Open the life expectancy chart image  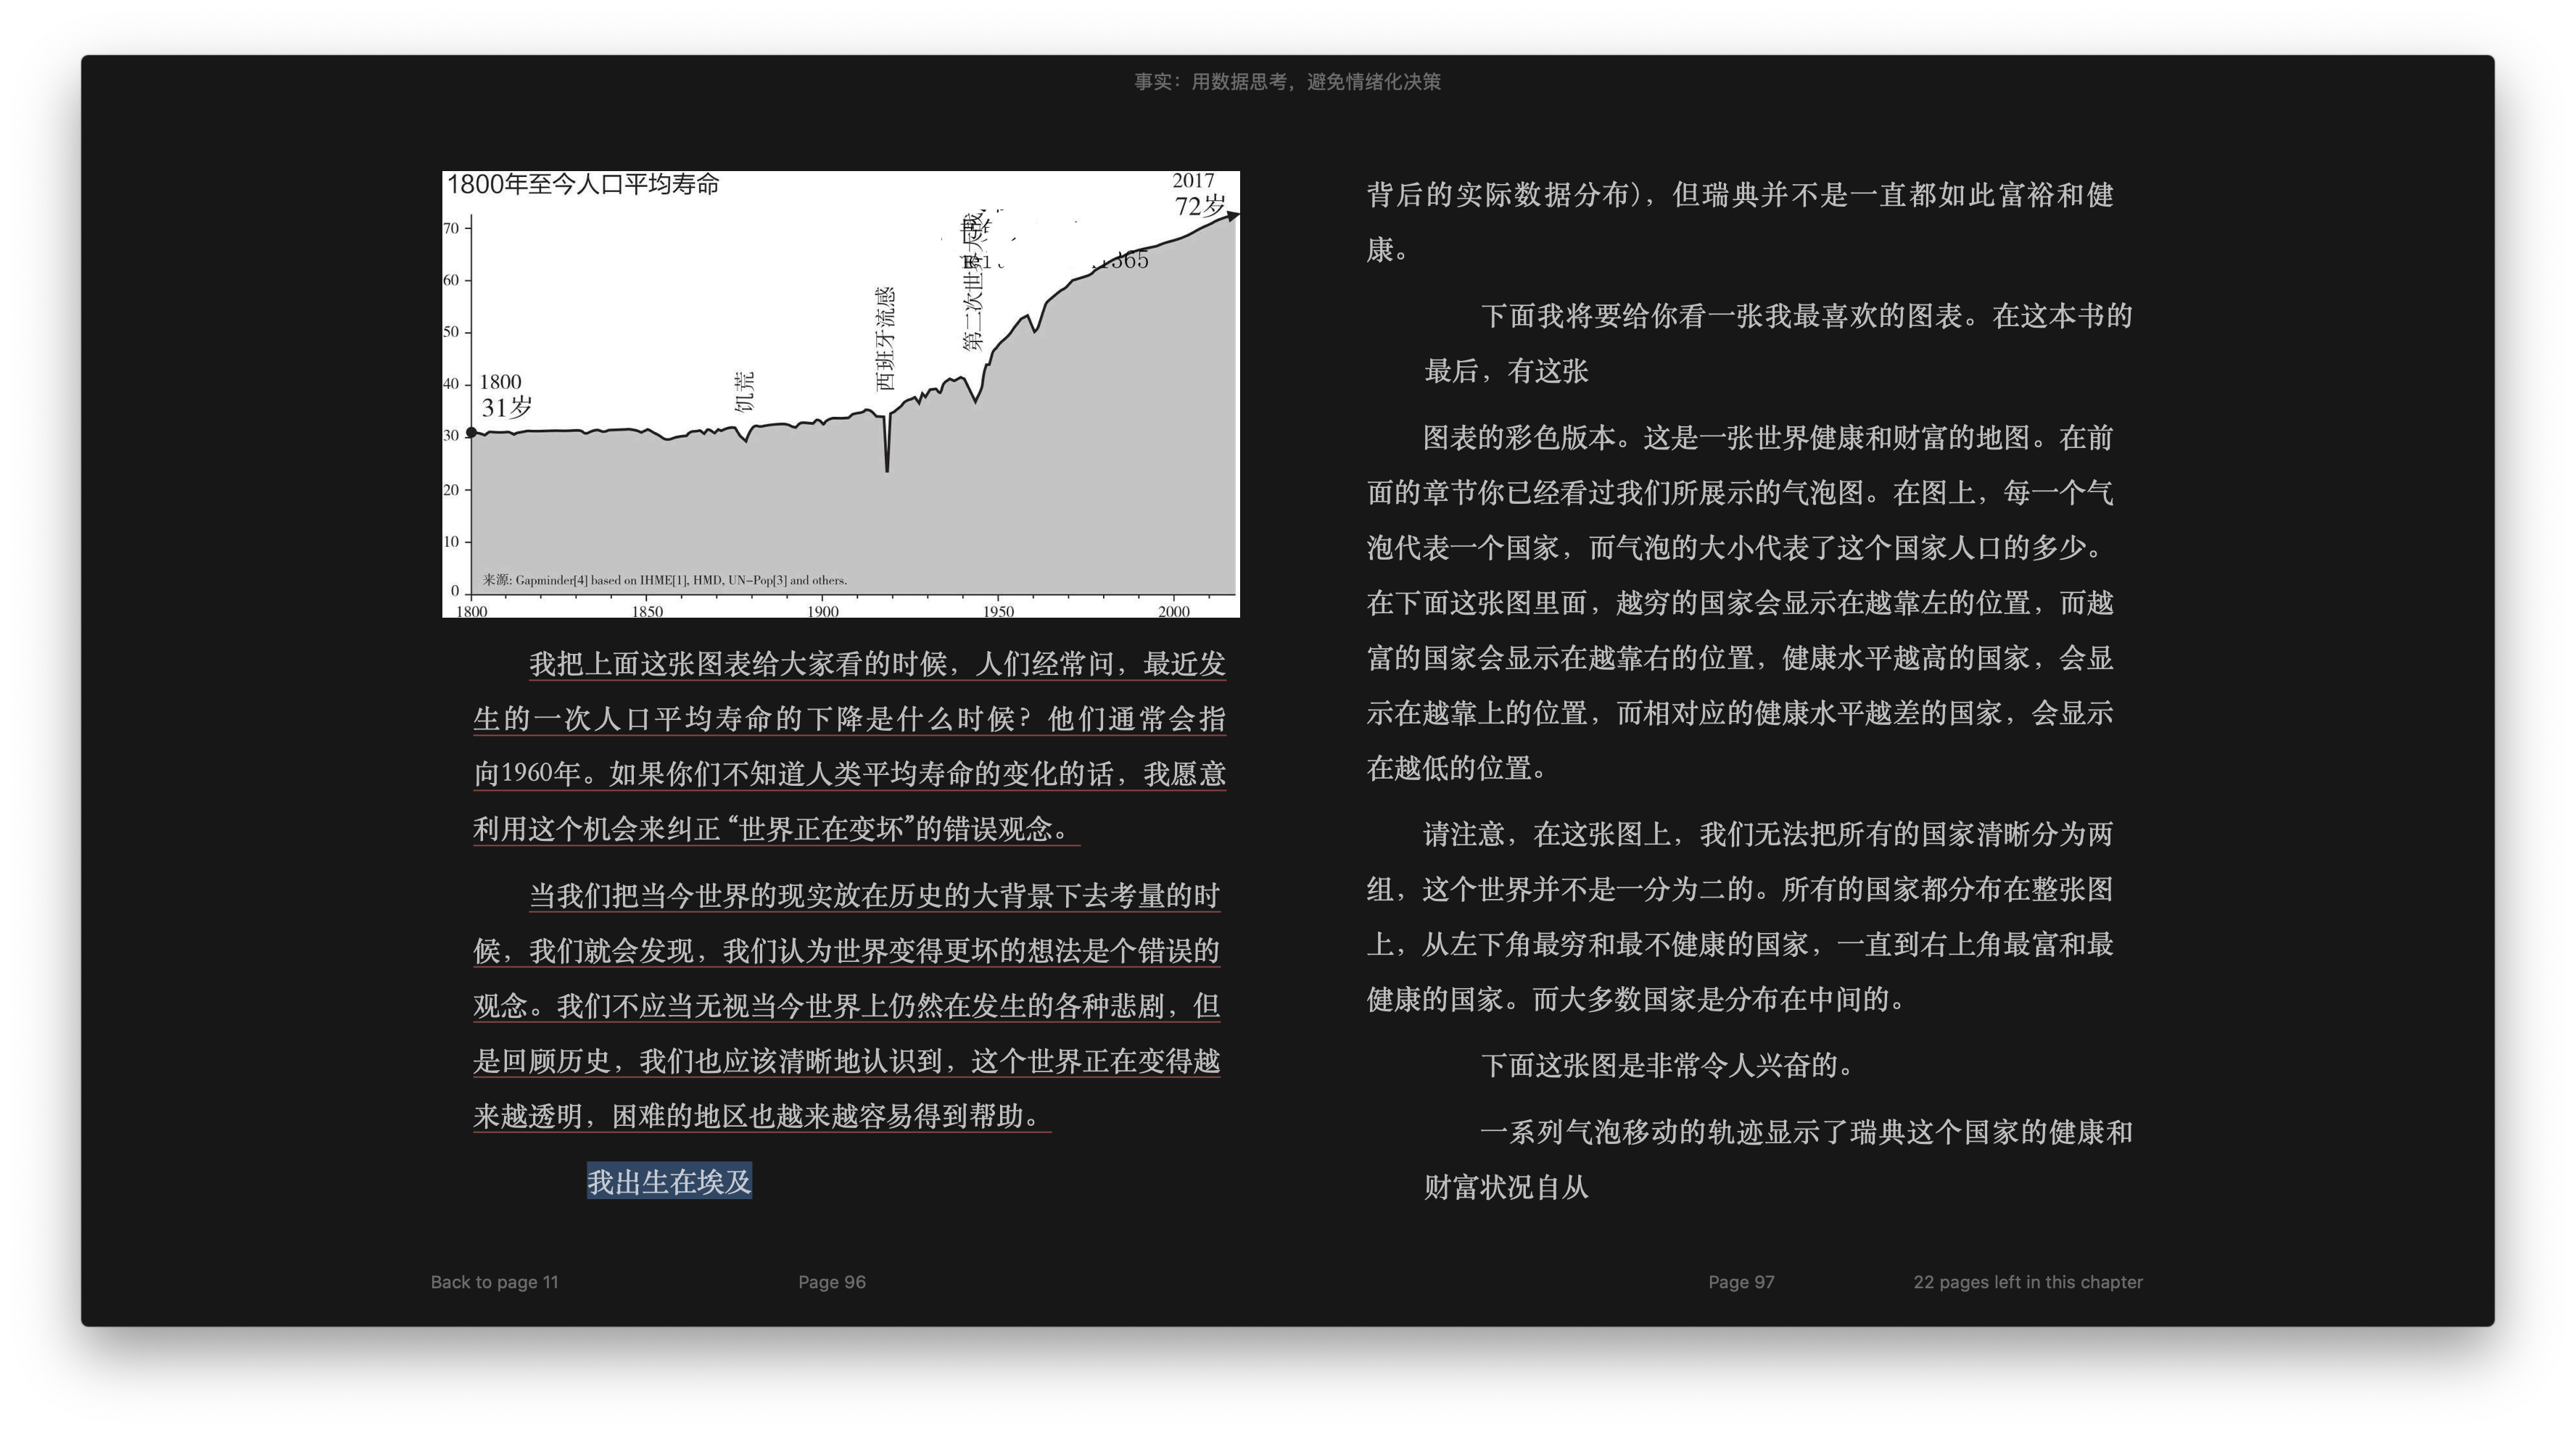841,394
